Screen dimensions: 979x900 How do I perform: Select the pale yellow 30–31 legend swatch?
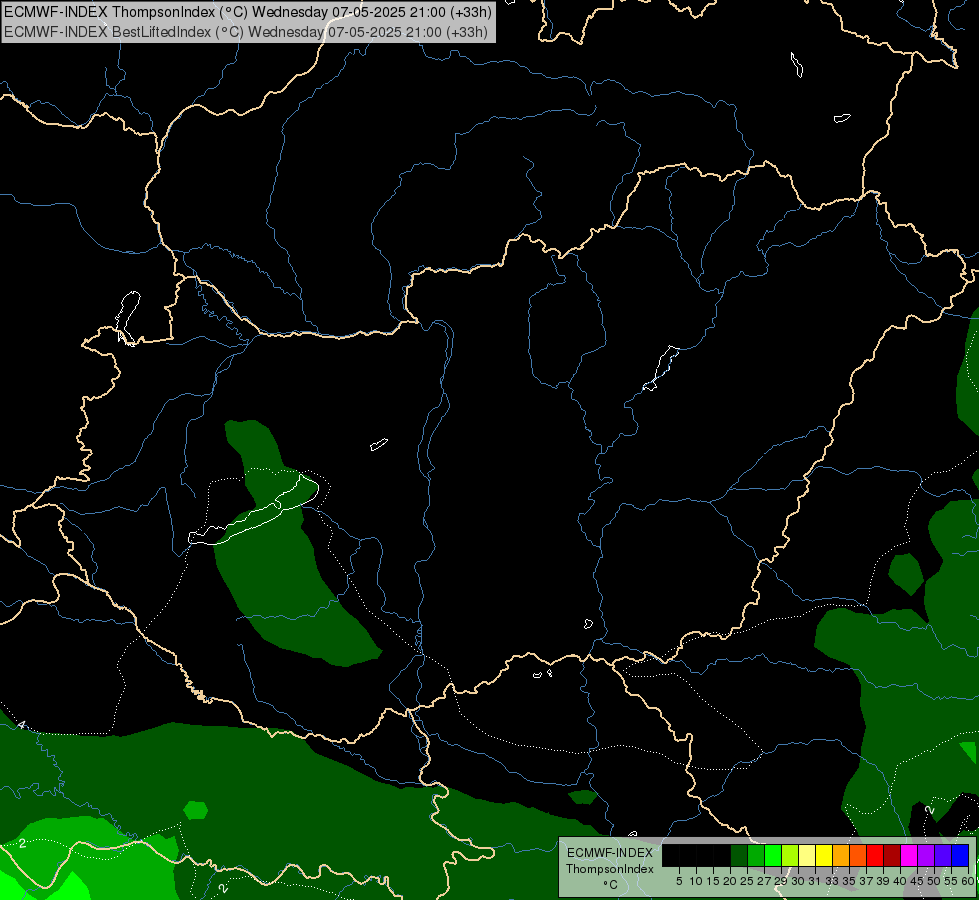(x=807, y=855)
